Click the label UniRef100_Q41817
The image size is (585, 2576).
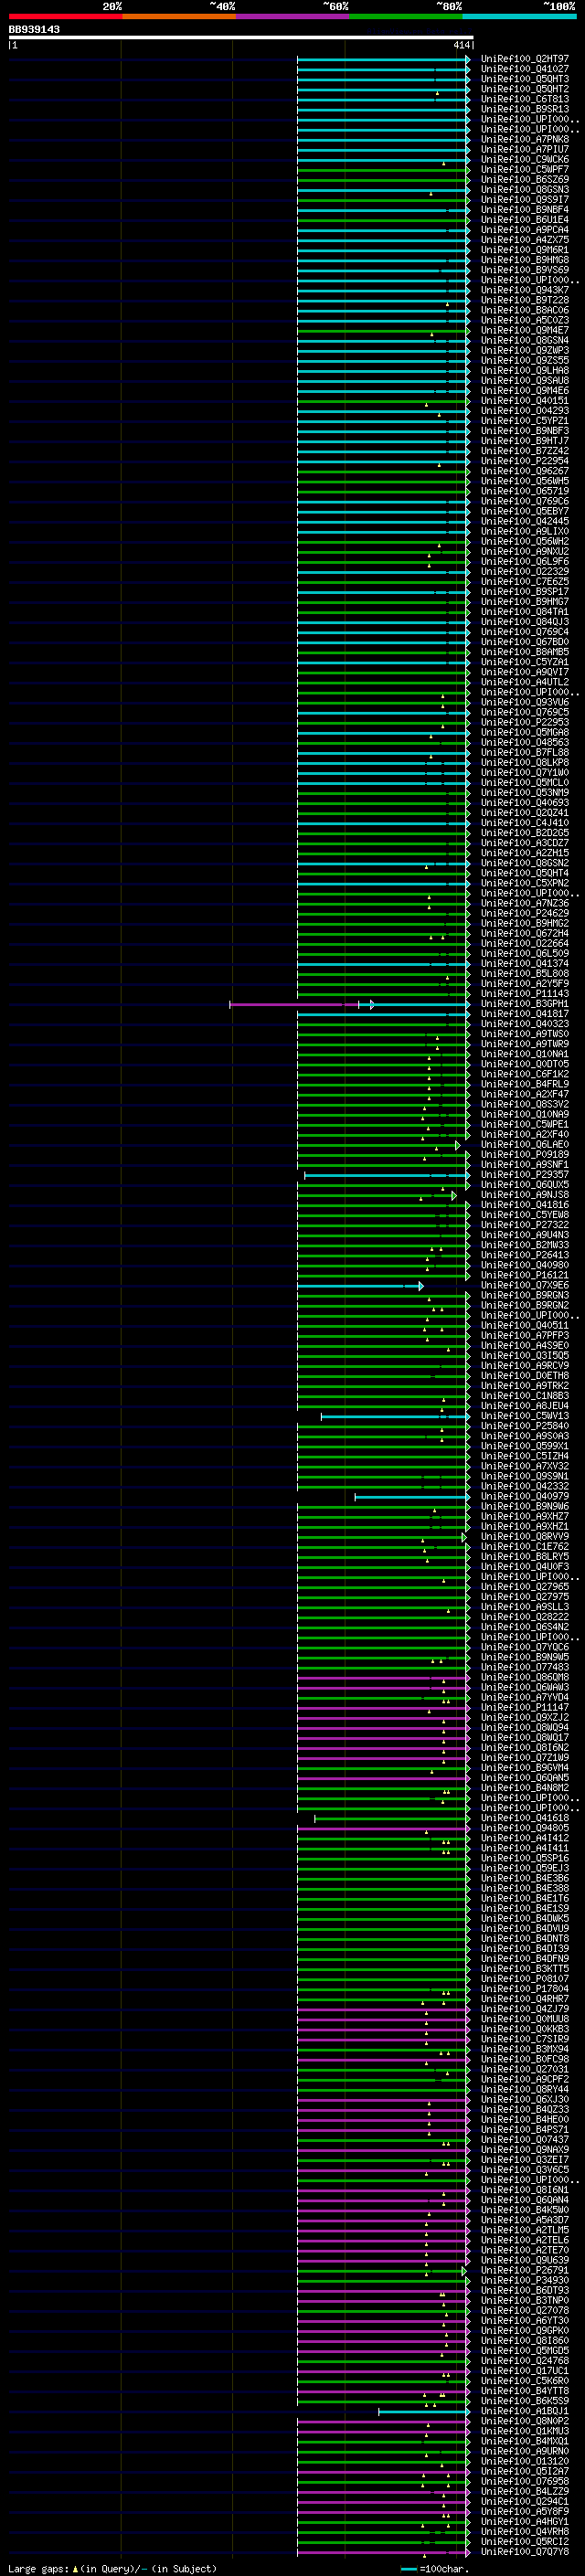click(524, 1014)
